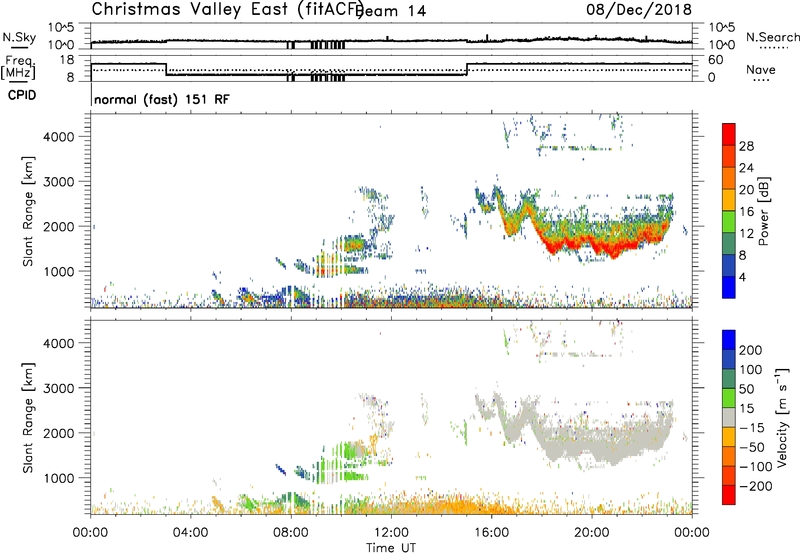Click the "Beam 14" label
The height and width of the screenshot is (554, 800).
[392, 11]
